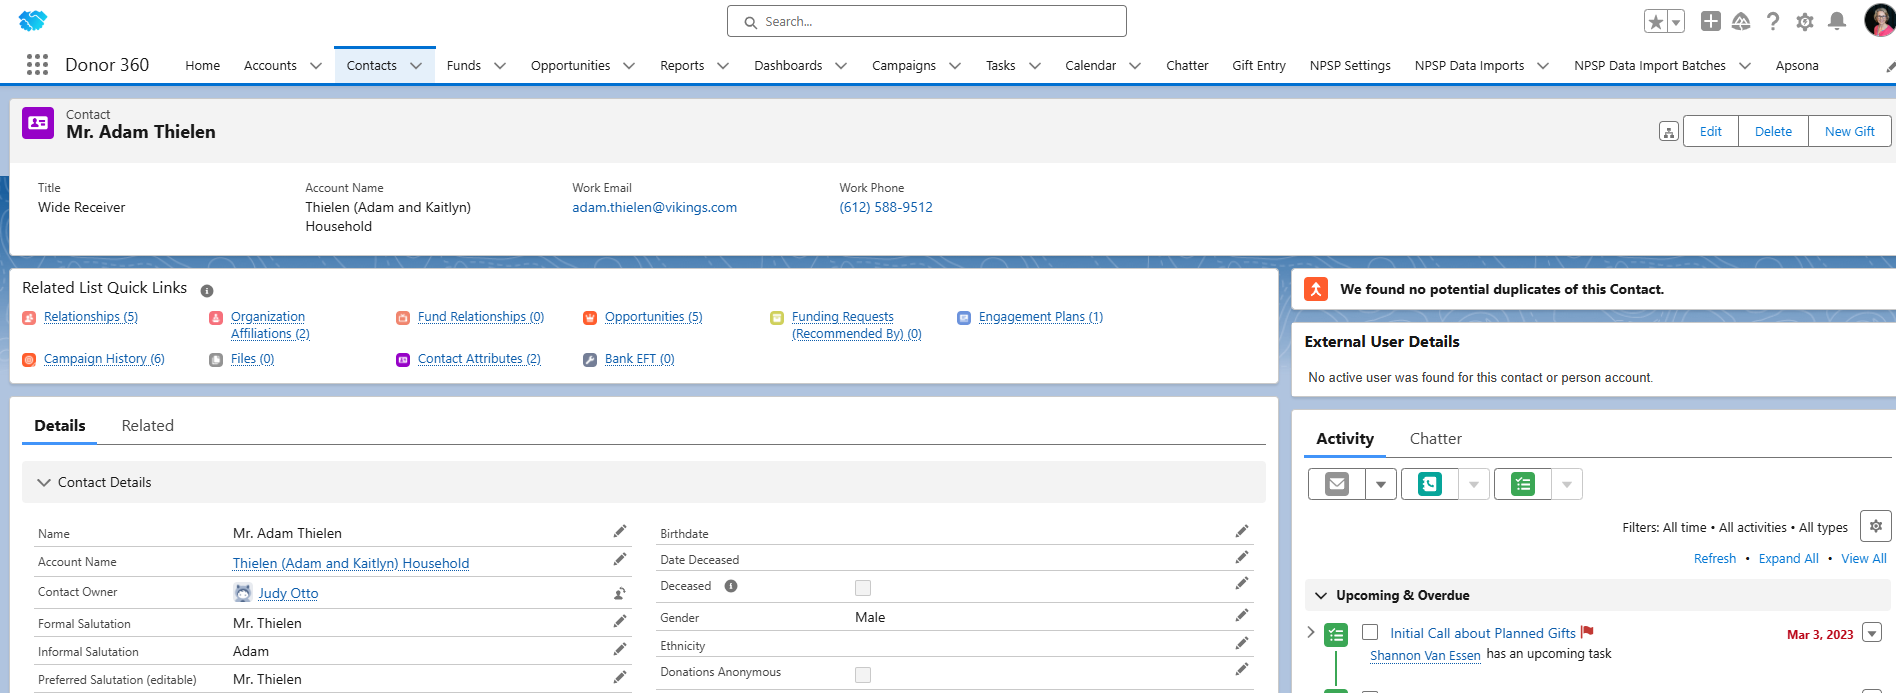Open the Accounts tab dropdown chevron

[x=316, y=66]
